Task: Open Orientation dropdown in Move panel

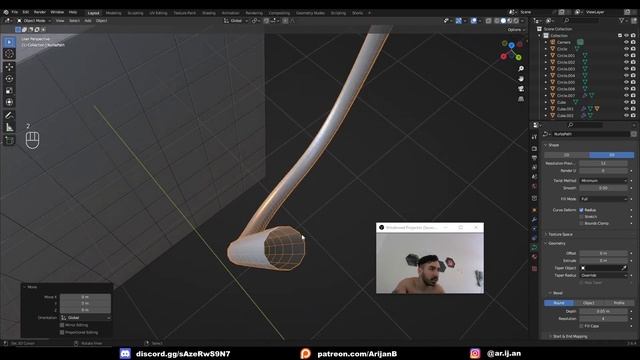Action: pos(85,318)
